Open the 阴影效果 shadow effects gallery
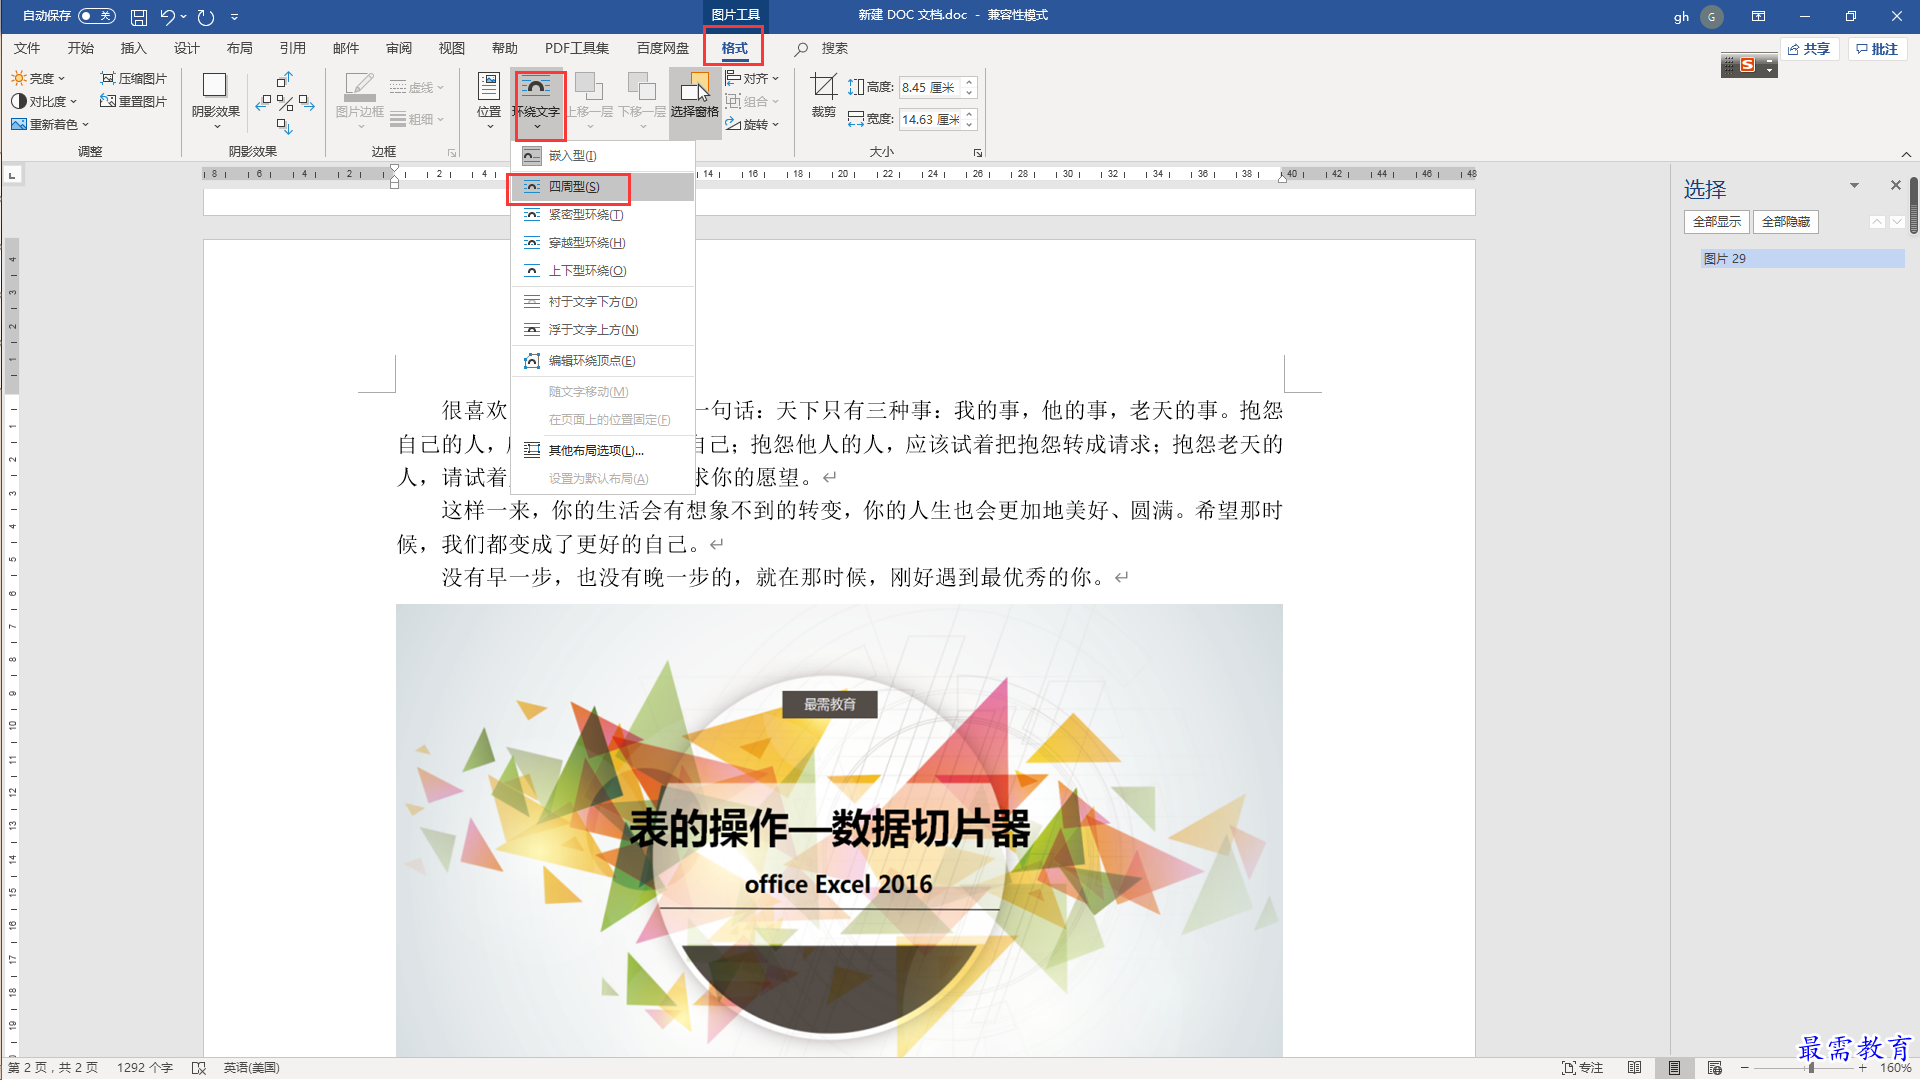The width and height of the screenshot is (1920, 1080). [216, 100]
